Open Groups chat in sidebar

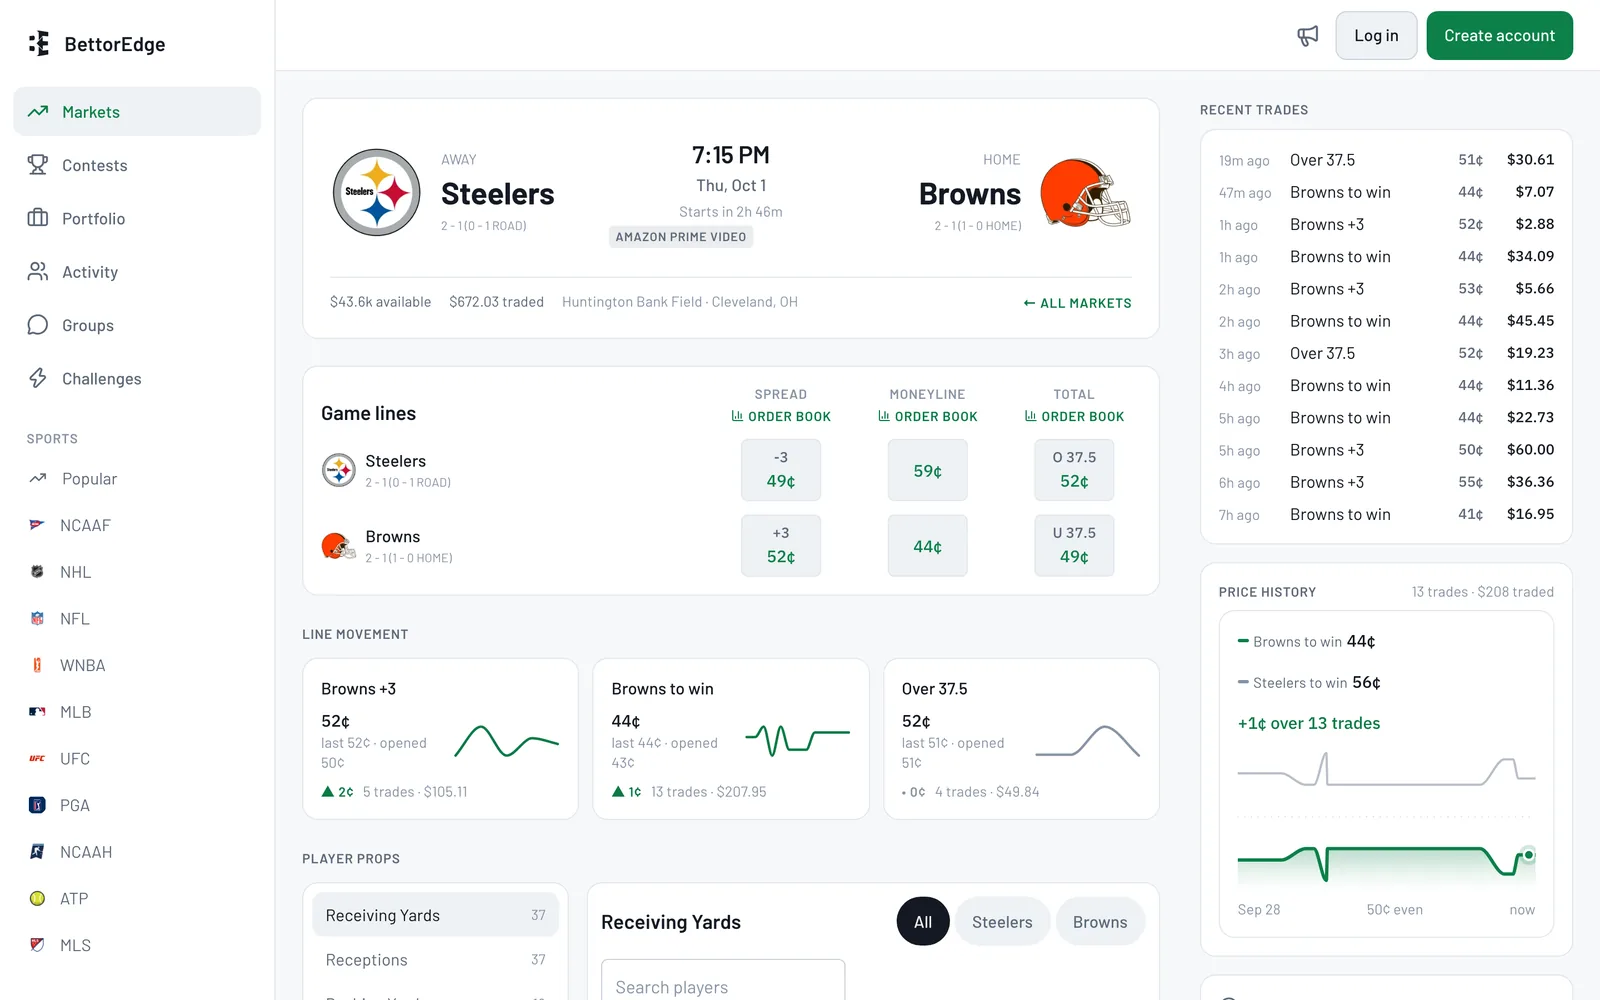click(x=137, y=325)
